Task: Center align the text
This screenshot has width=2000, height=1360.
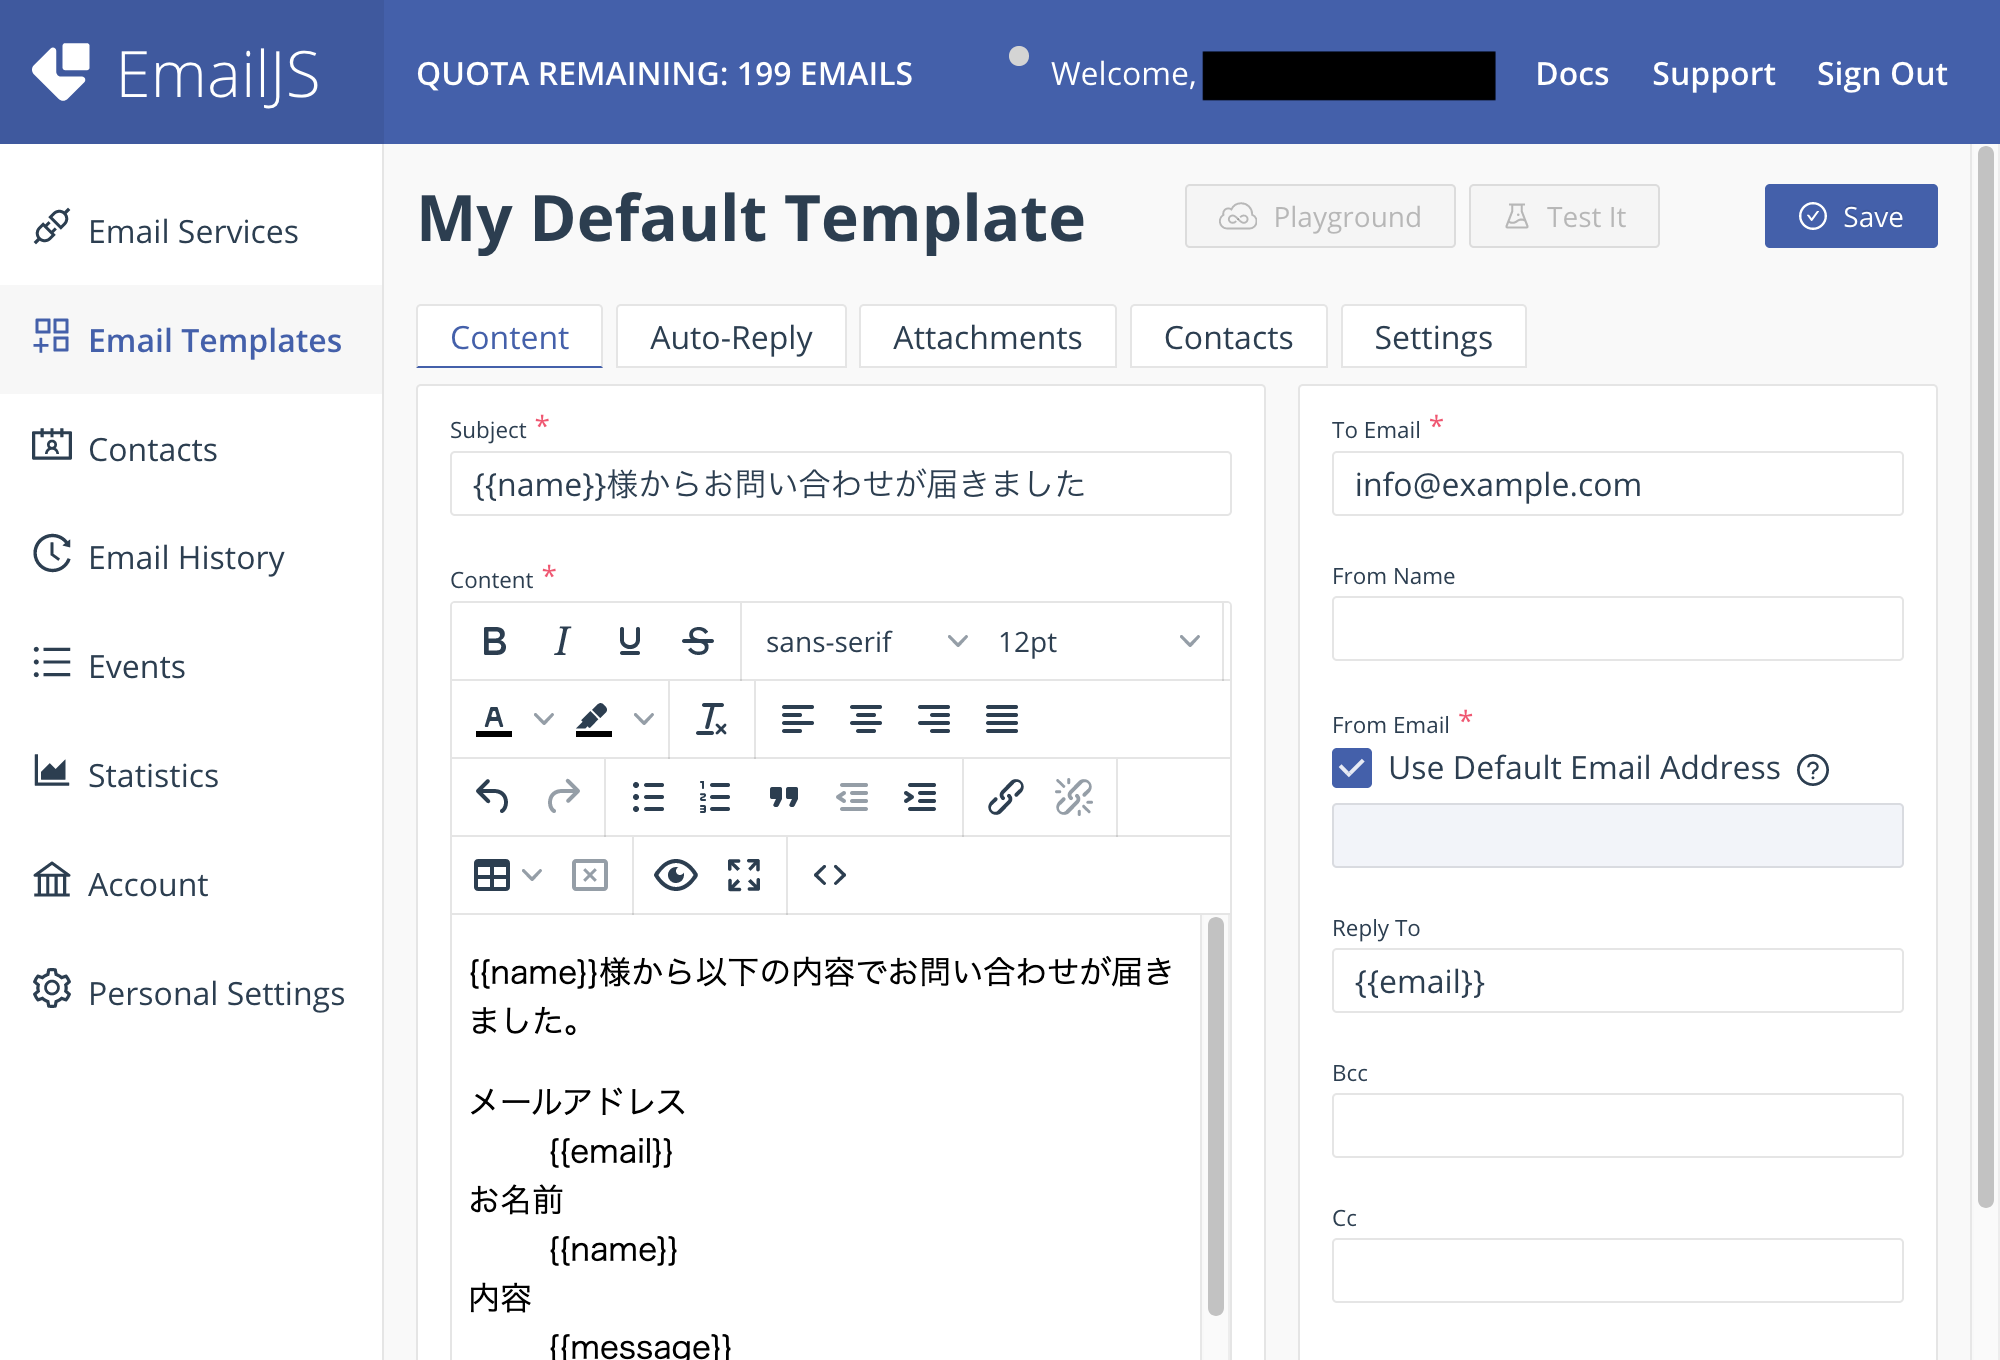Action: [x=865, y=719]
